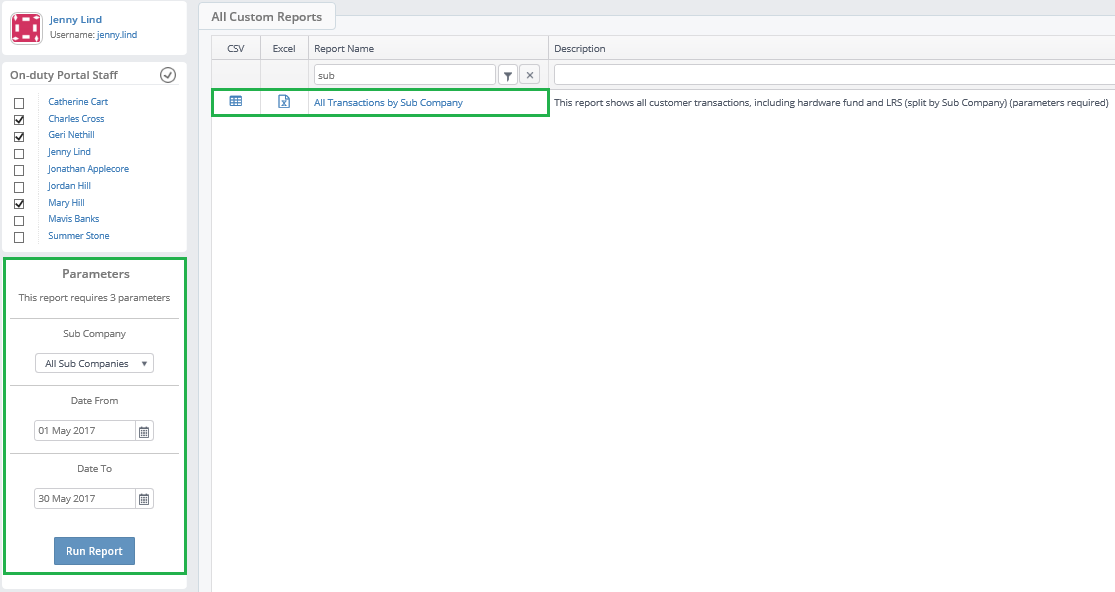Click Jenny Lind's profile avatar icon
Viewport: 1115px width, 592px height.
point(26,28)
